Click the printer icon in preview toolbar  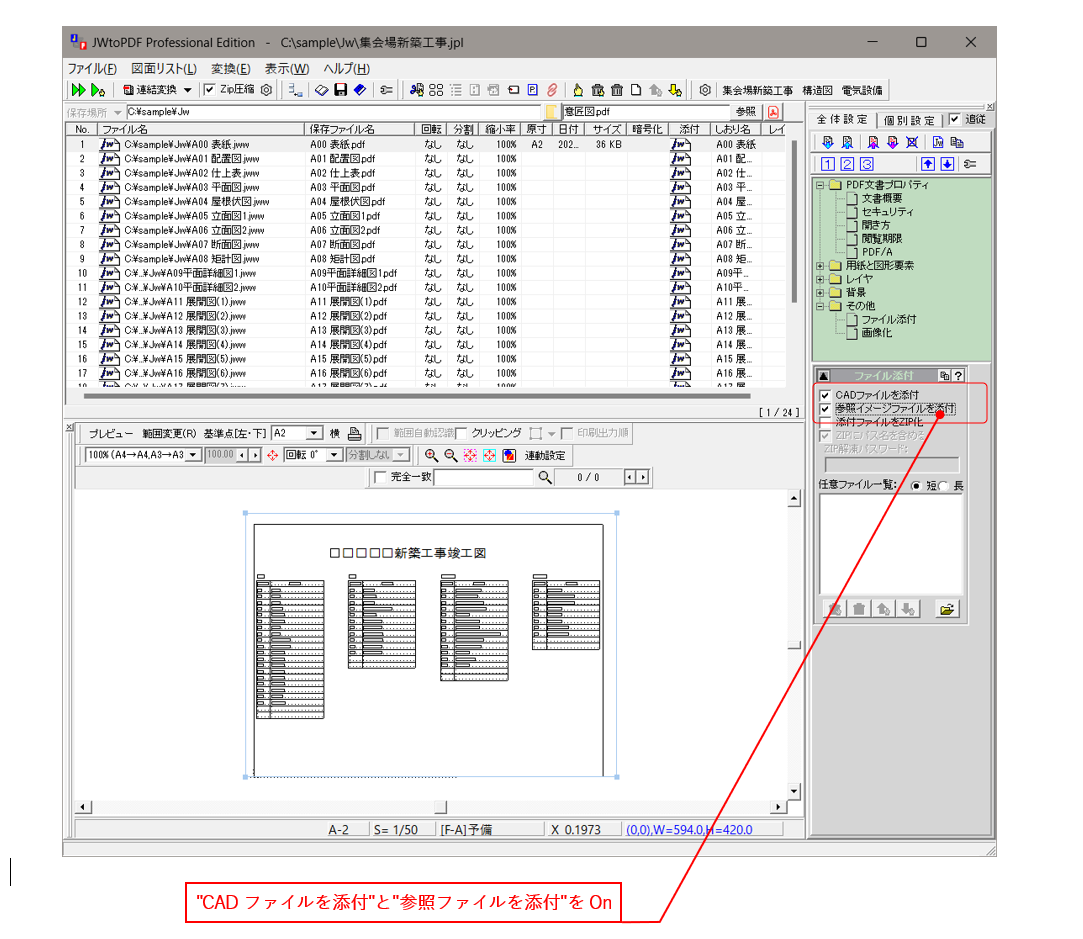354,433
